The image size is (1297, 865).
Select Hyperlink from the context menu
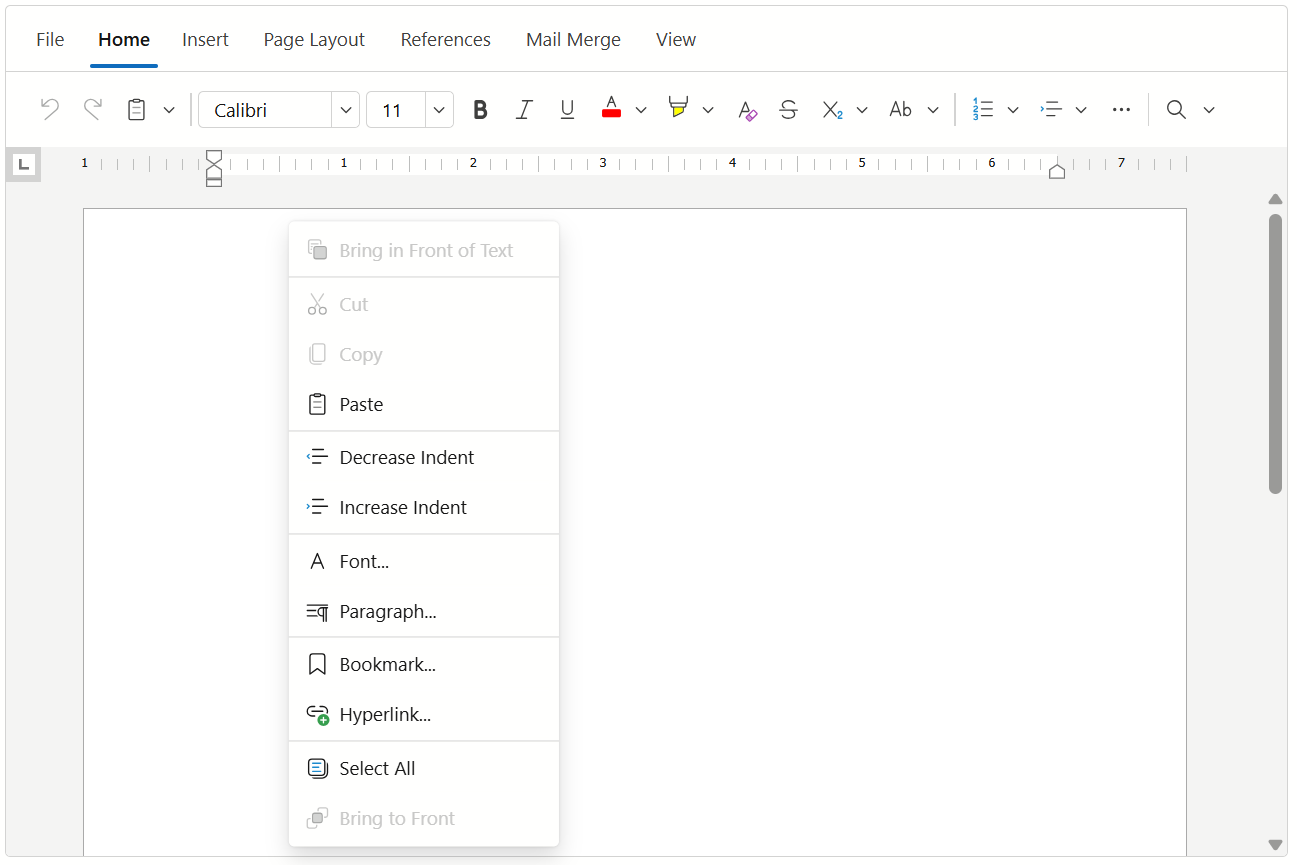[x=384, y=714]
